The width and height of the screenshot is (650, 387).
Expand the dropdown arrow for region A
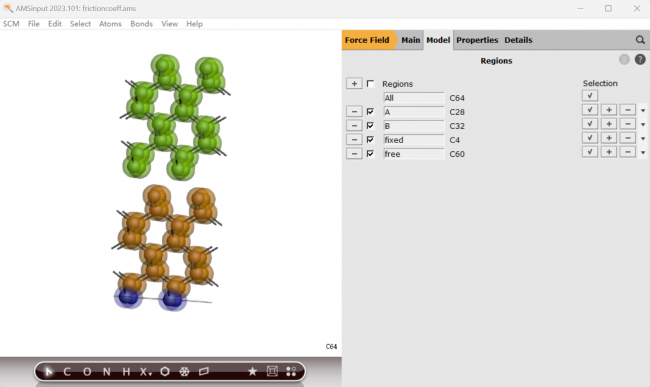pos(643,111)
